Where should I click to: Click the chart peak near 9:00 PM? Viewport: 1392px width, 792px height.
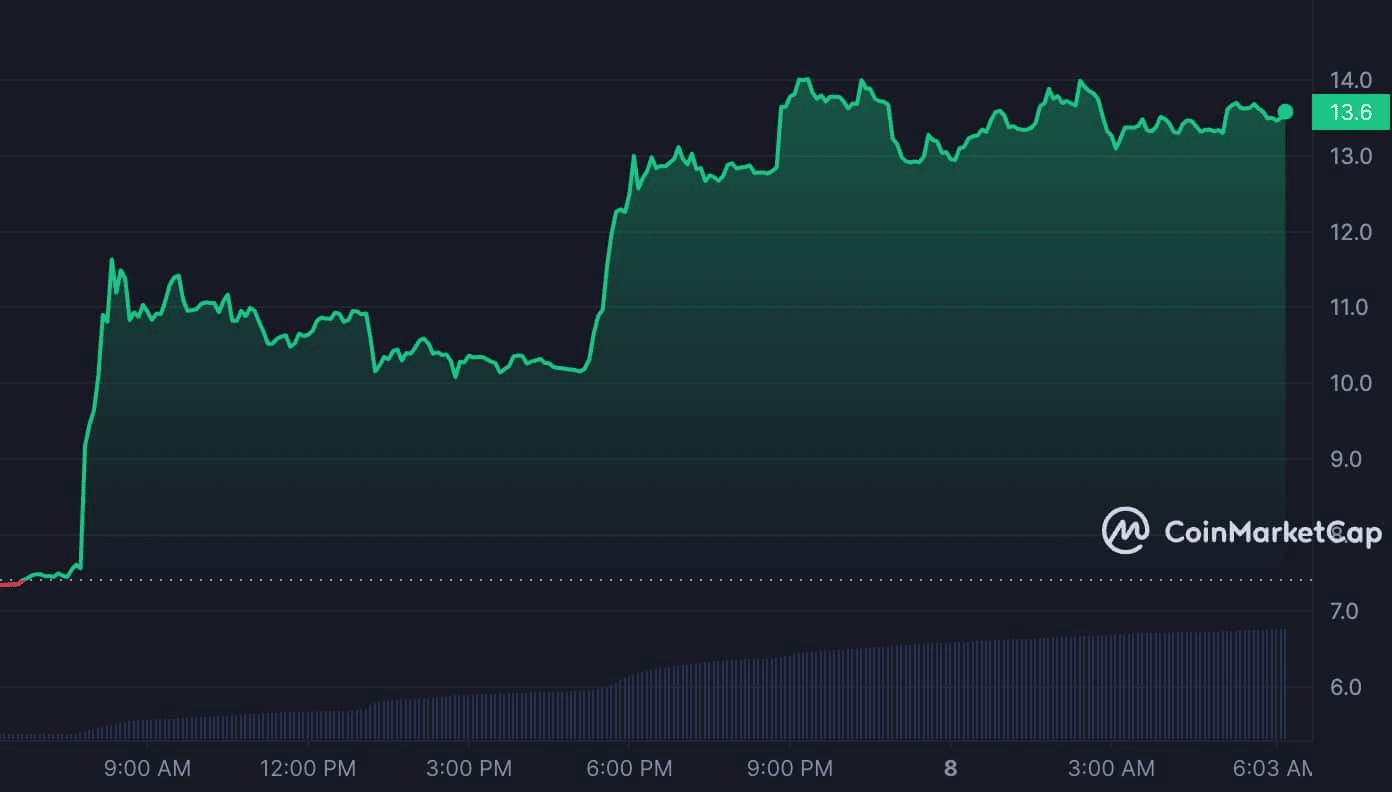801,80
